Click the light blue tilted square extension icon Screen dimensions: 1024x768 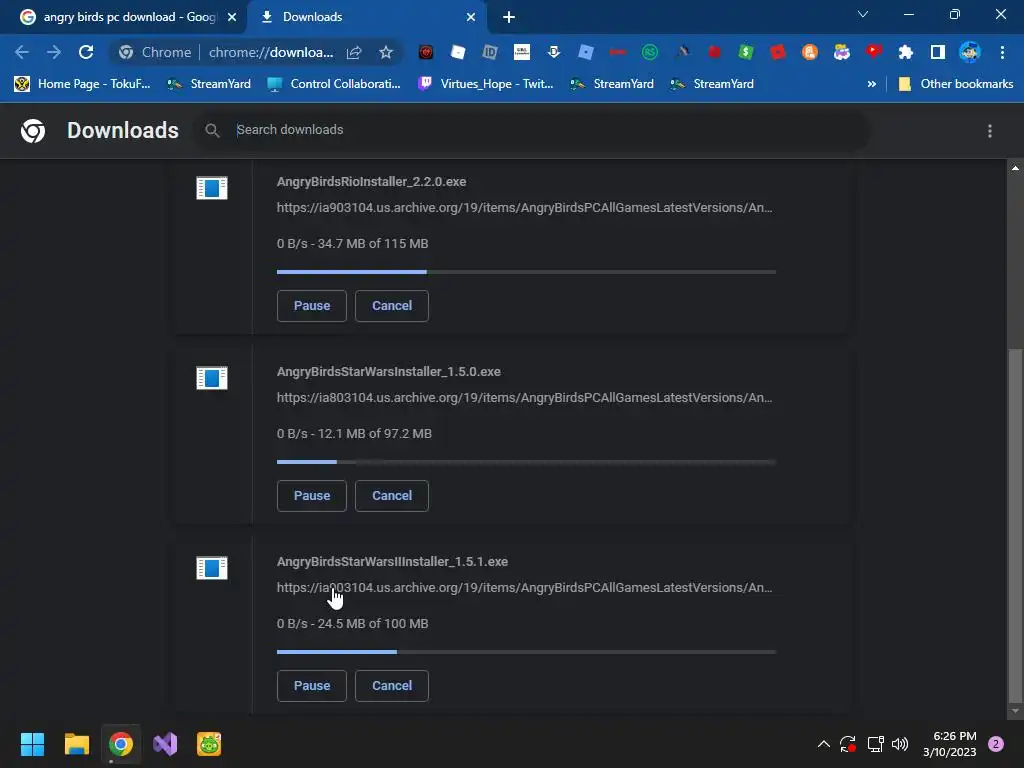[586, 52]
